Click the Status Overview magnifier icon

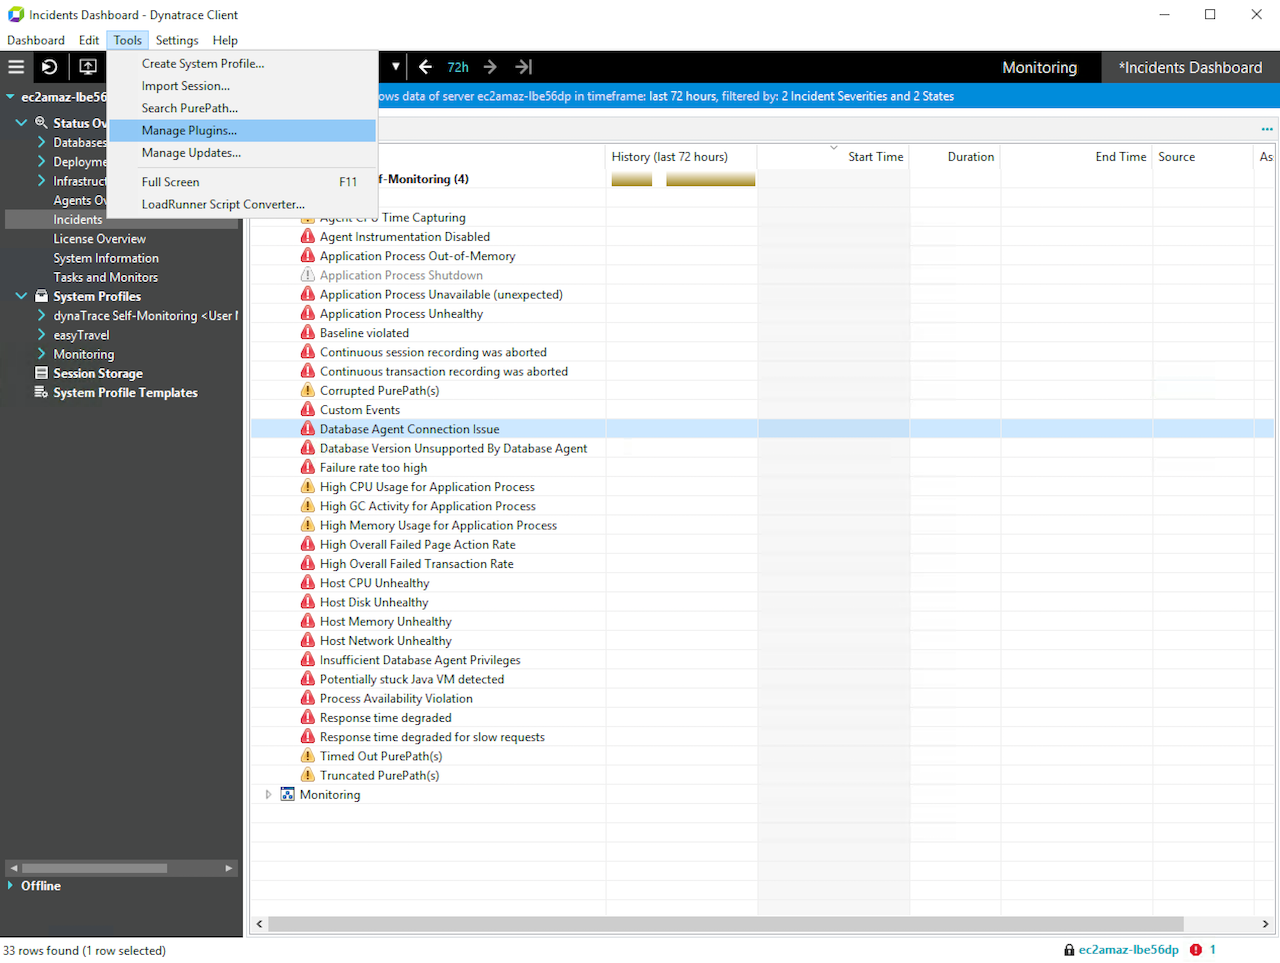click(x=41, y=122)
